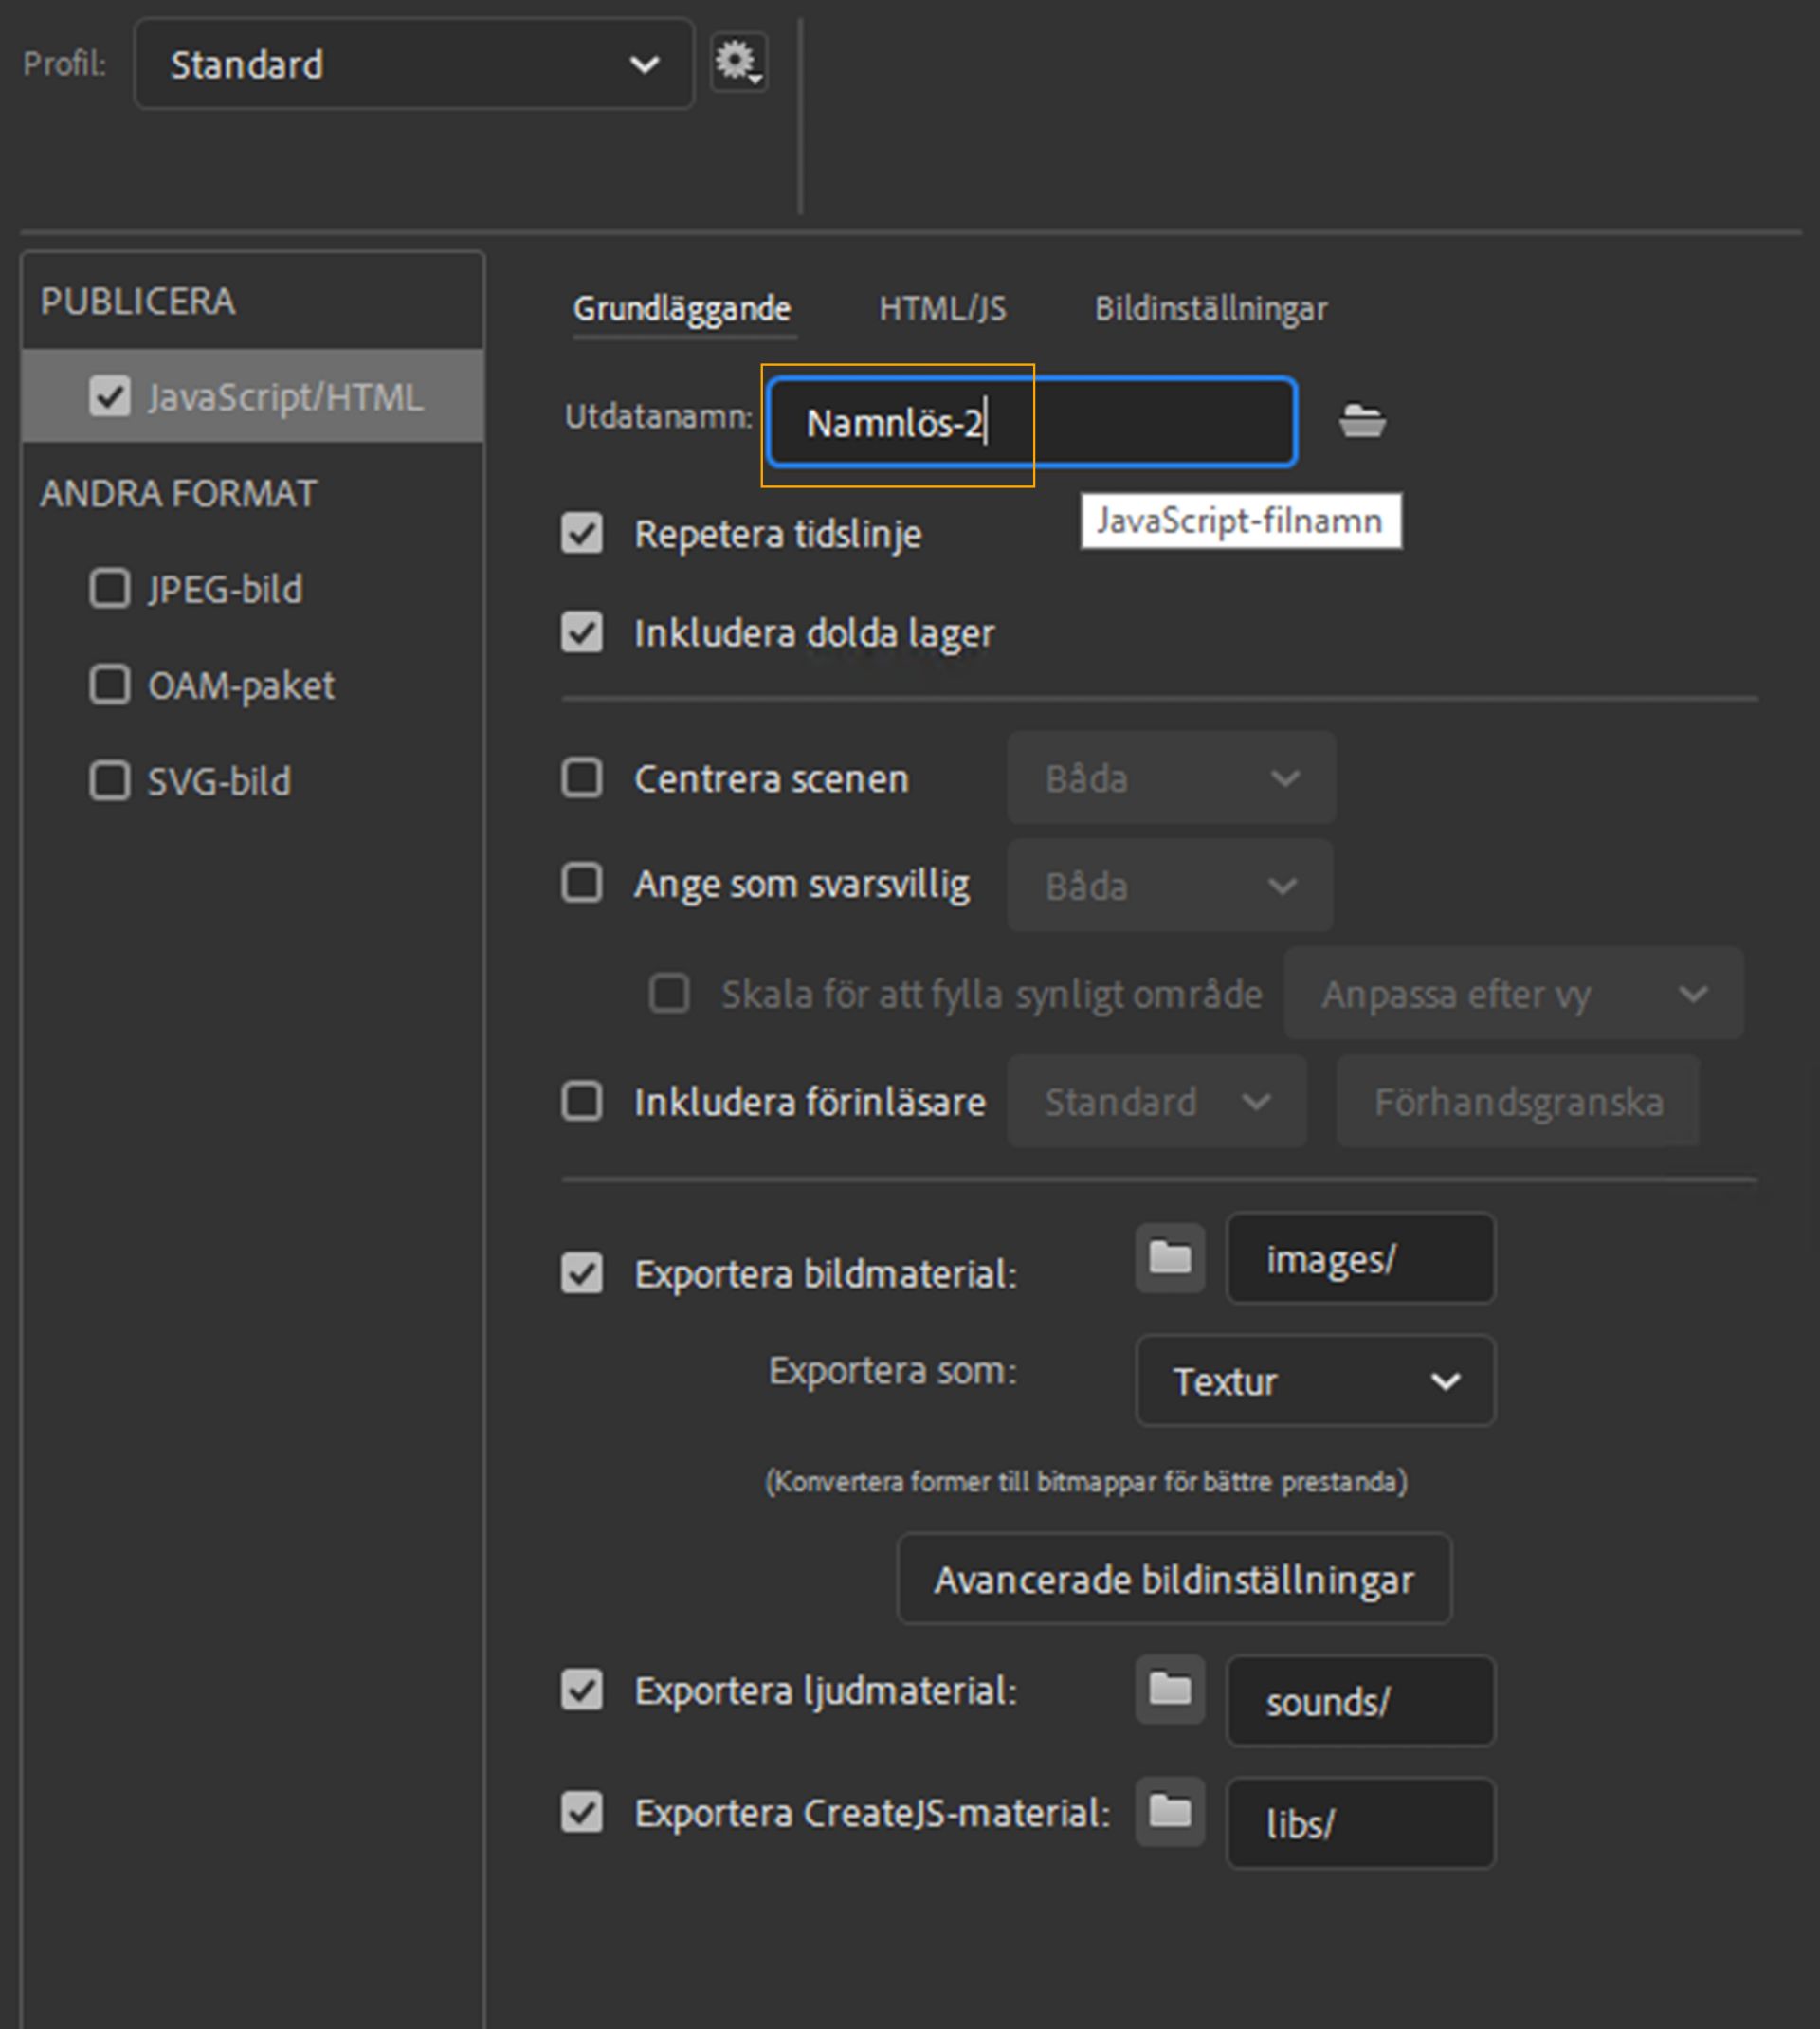Viewport: 1820px width, 2029px height.
Task: Open the Exportera som Textur dropdown
Action: pos(1314,1381)
